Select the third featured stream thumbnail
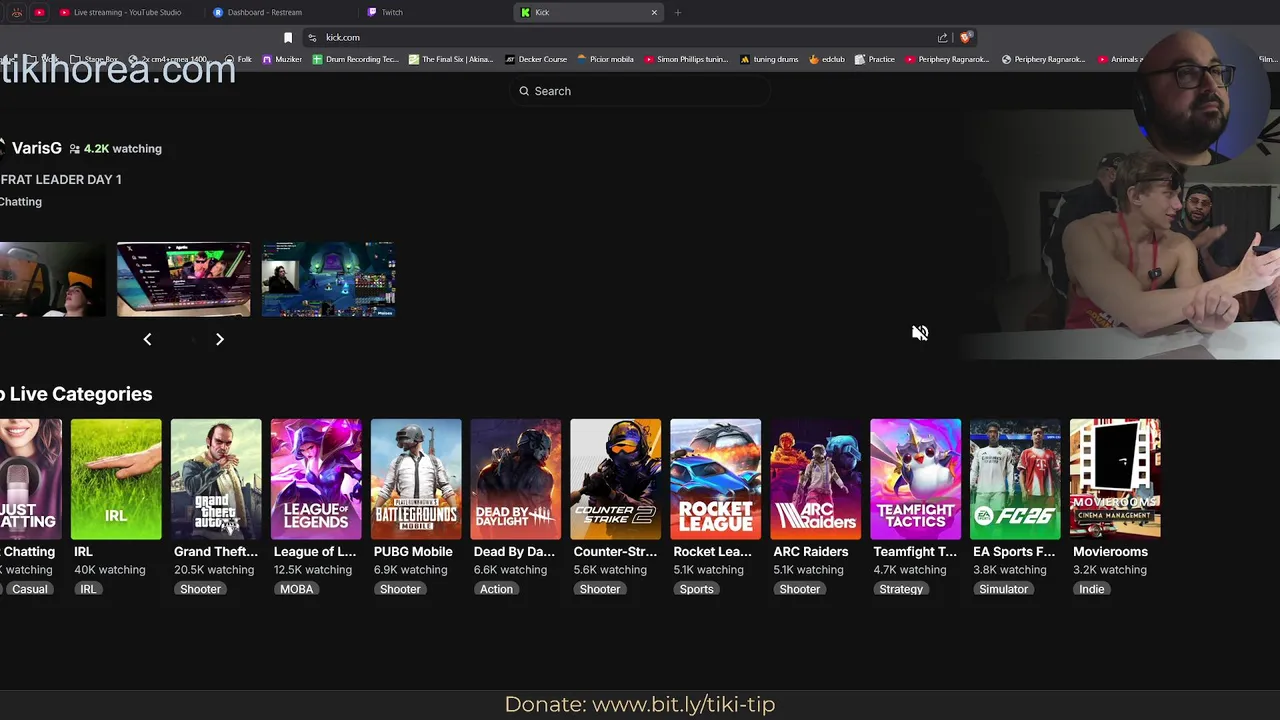 coord(328,279)
